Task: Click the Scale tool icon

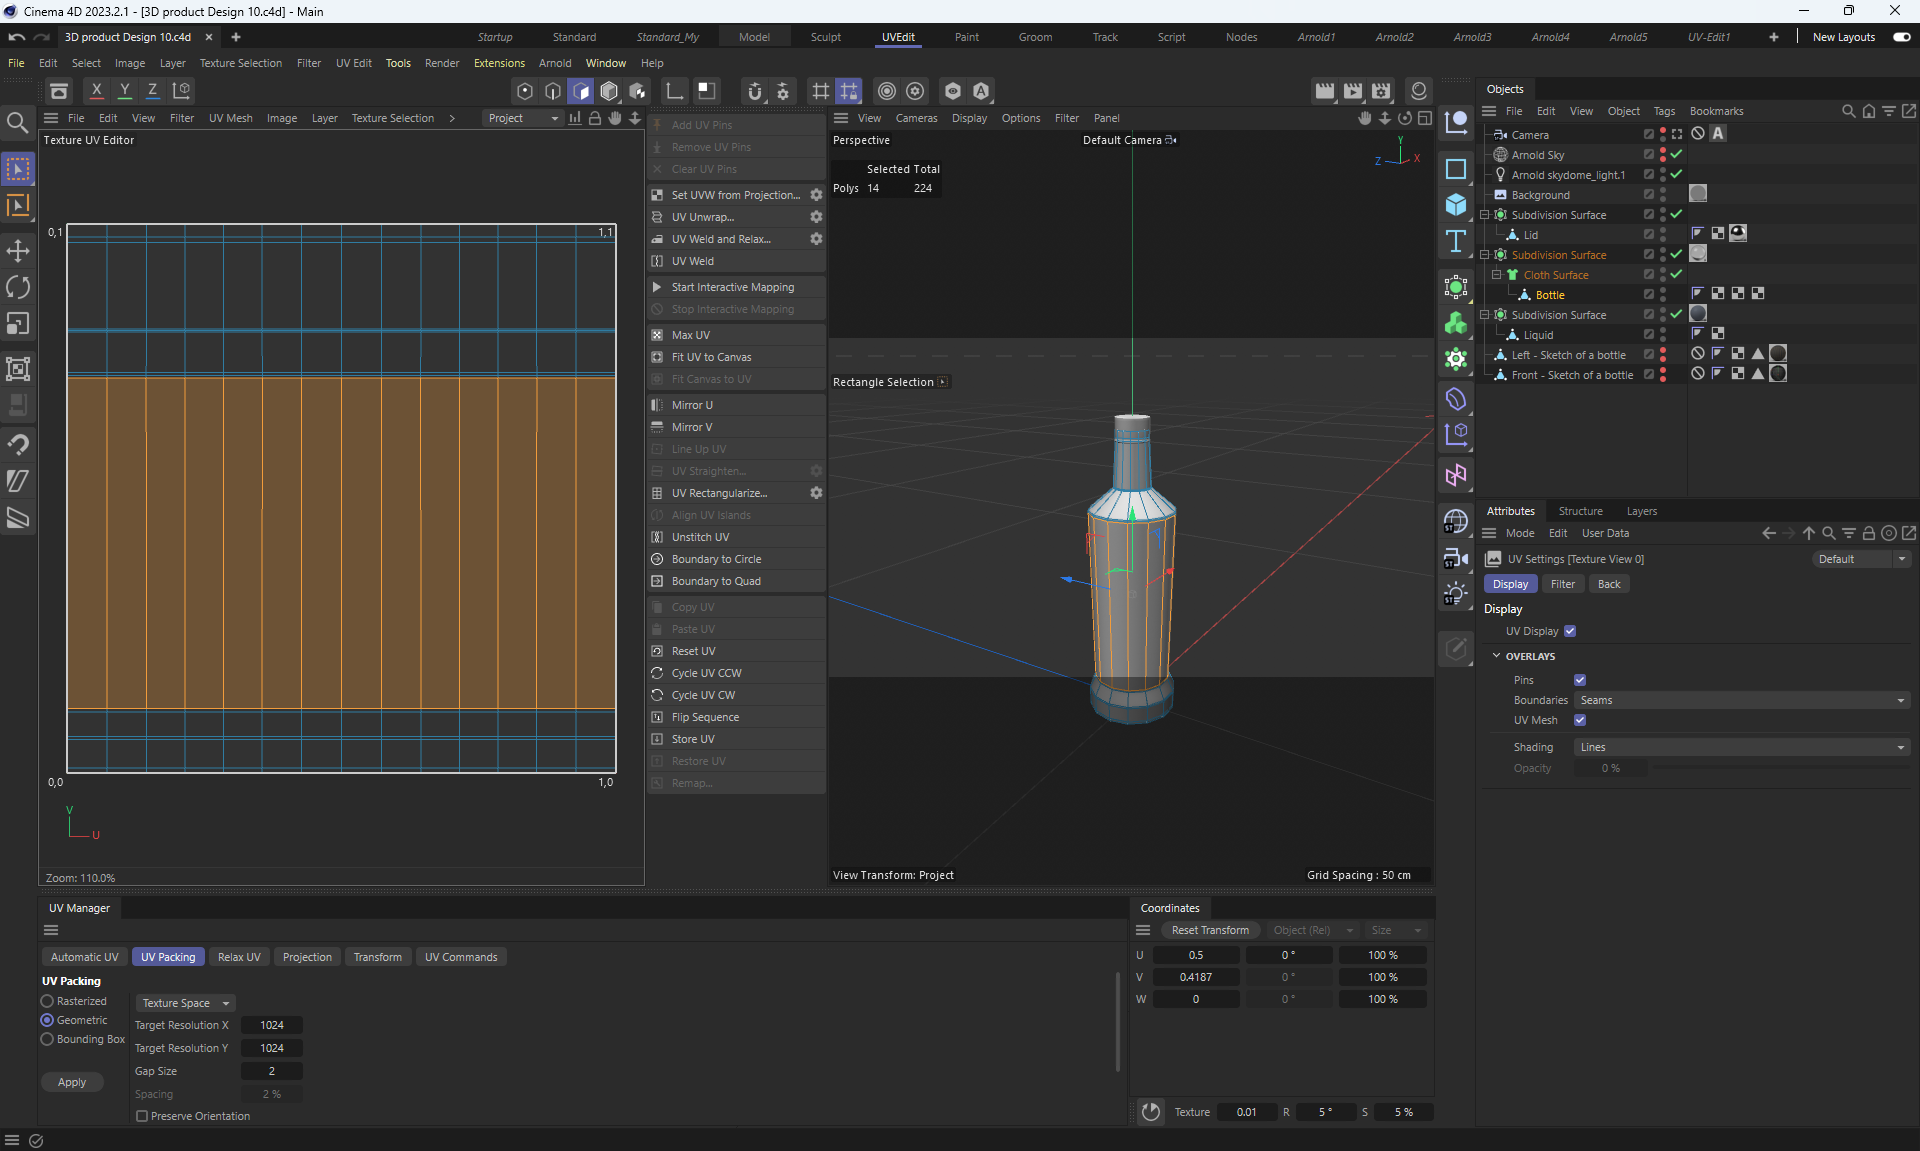Action: point(18,324)
